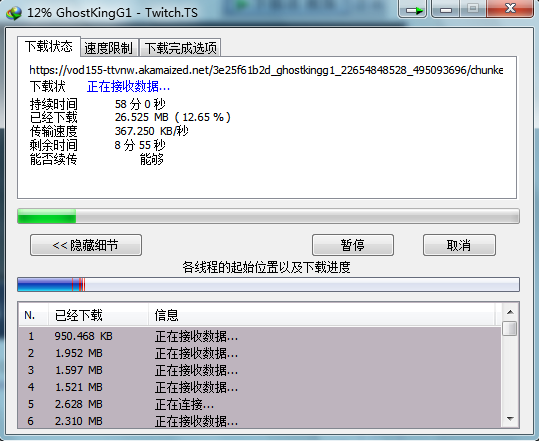Click the 367.250 KB/秒 transfer speed value
Viewport: 539px width, 441px height.
[x=152, y=131]
